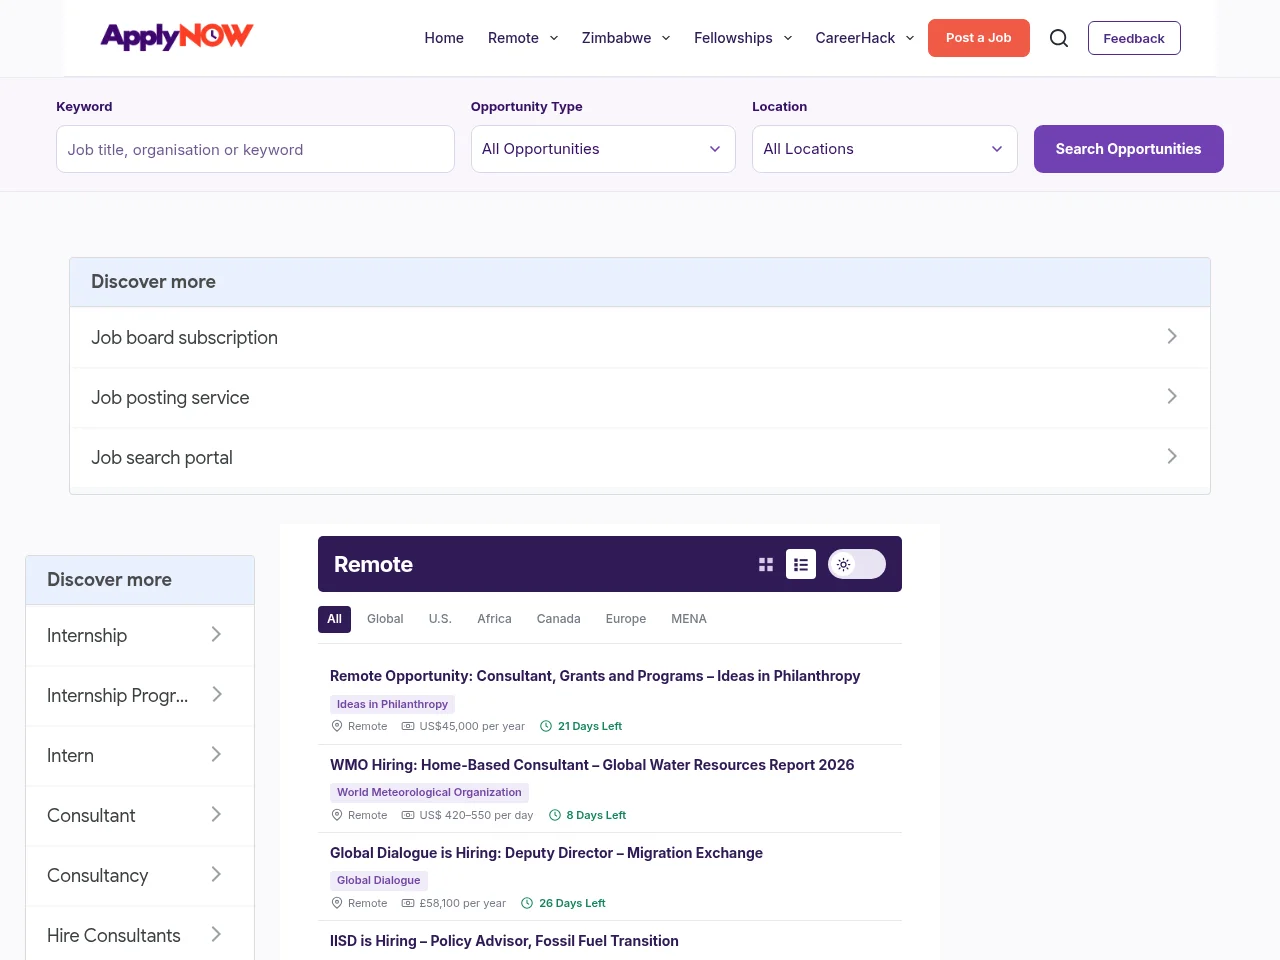1280x960 pixels.
Task: Open the Location dropdown
Action: tap(885, 149)
